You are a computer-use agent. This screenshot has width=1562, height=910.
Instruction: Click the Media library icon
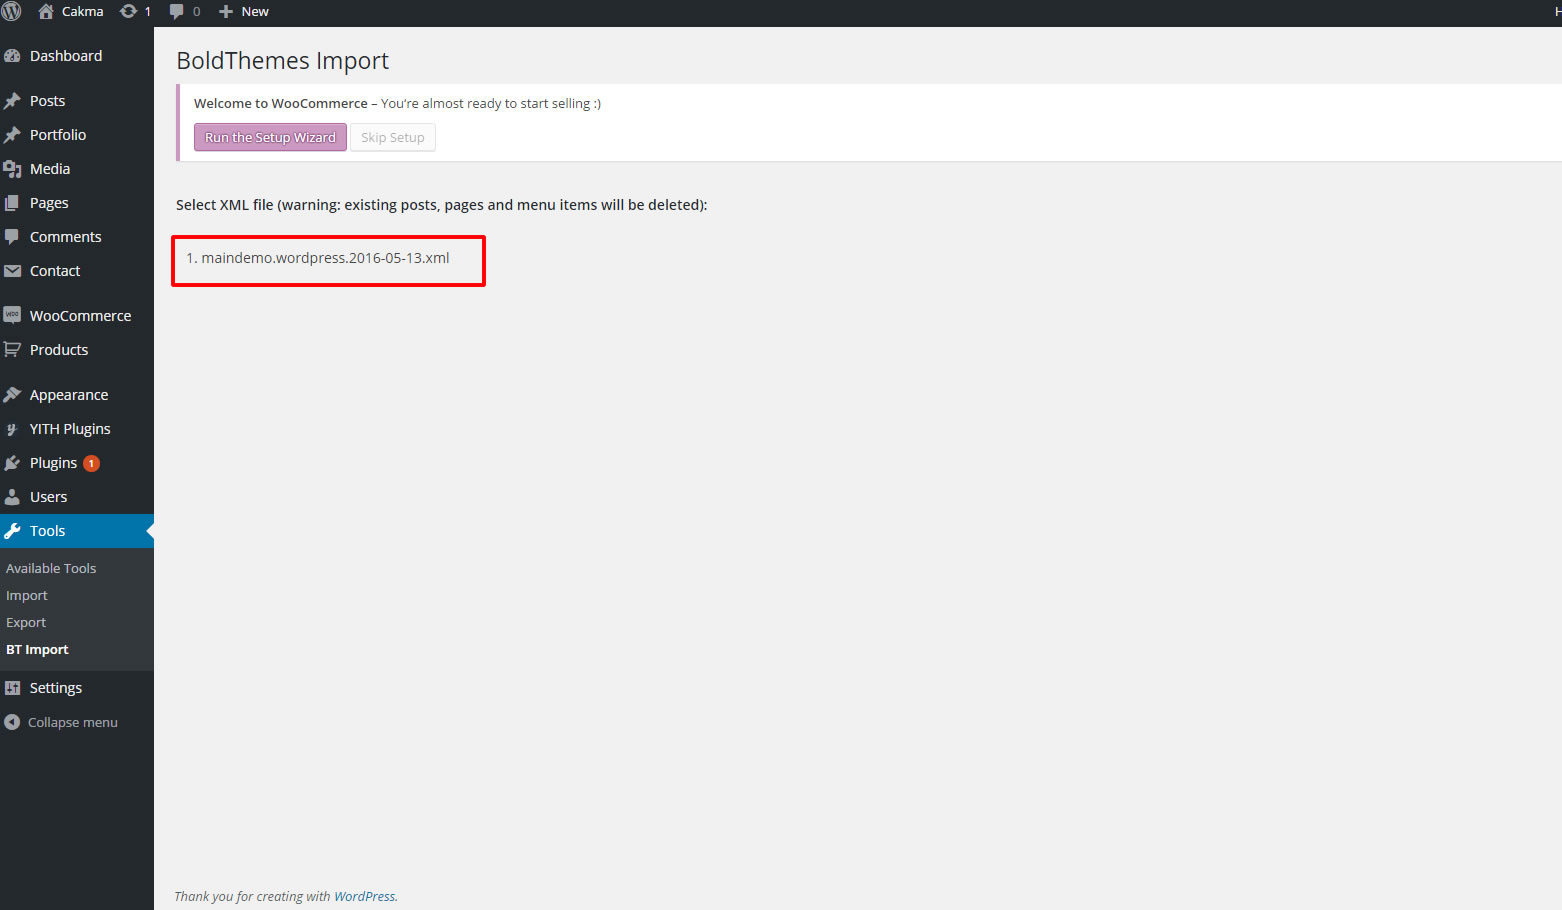12,169
